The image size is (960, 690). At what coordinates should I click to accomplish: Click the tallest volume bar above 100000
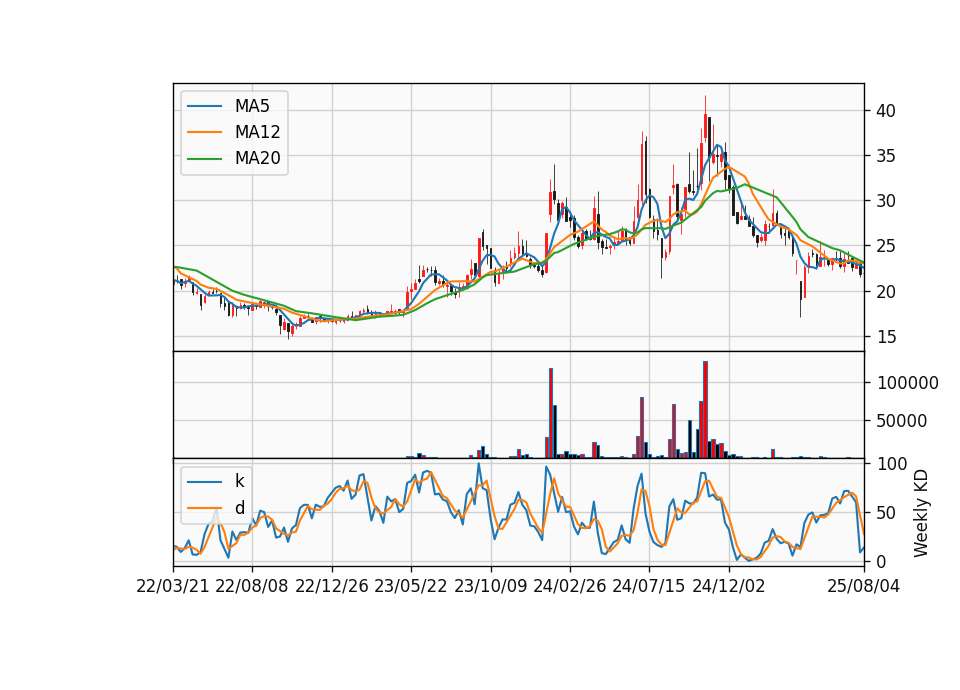[x=705, y=410]
